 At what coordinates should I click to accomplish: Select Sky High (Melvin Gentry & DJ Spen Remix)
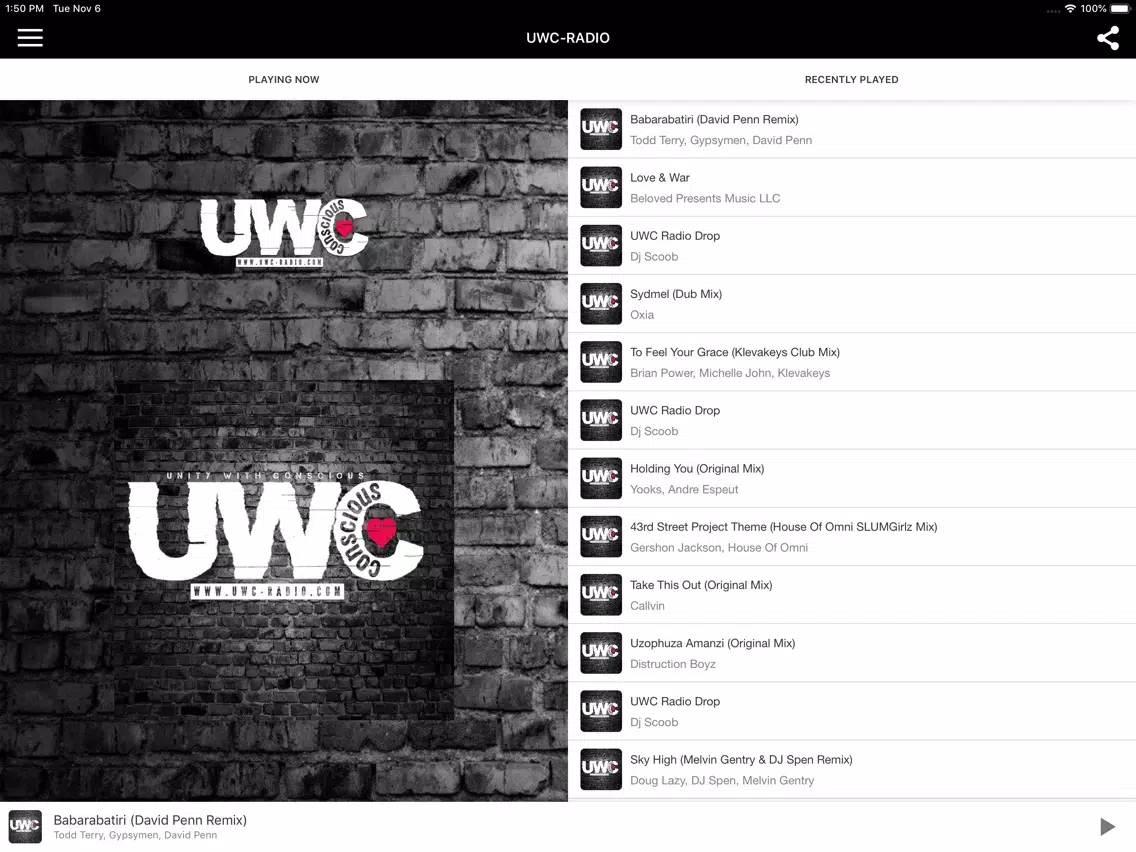point(852,769)
